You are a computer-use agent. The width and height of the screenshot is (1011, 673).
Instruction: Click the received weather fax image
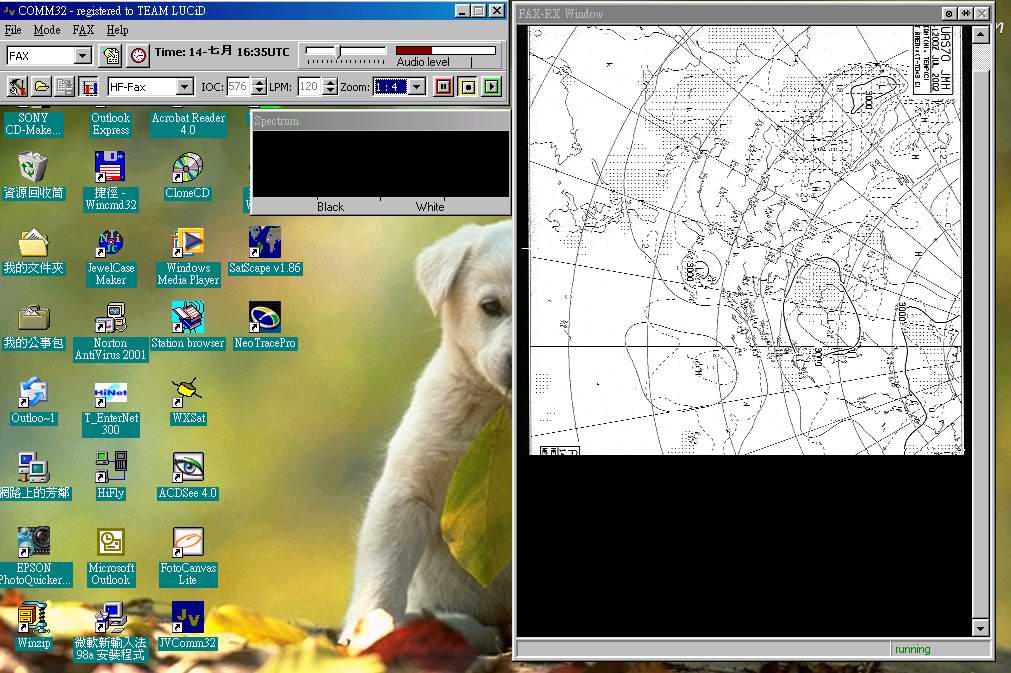coord(746,240)
